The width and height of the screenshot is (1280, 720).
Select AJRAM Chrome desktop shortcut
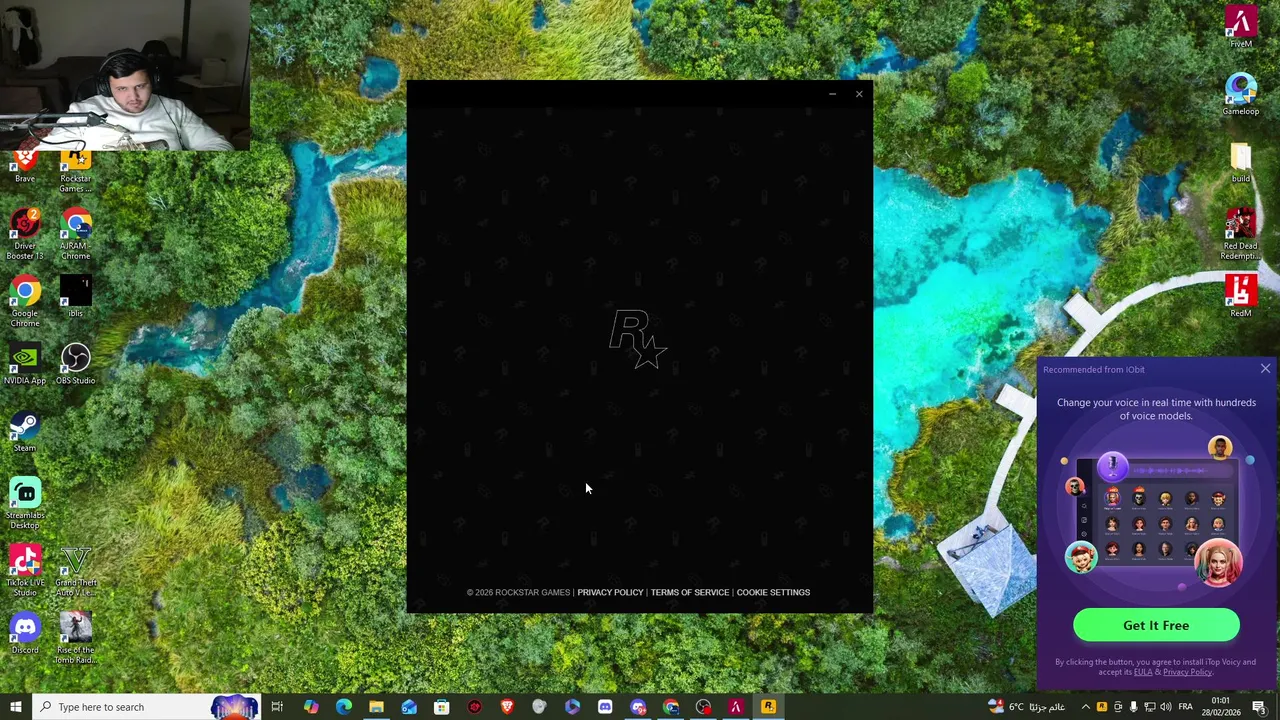[75, 234]
